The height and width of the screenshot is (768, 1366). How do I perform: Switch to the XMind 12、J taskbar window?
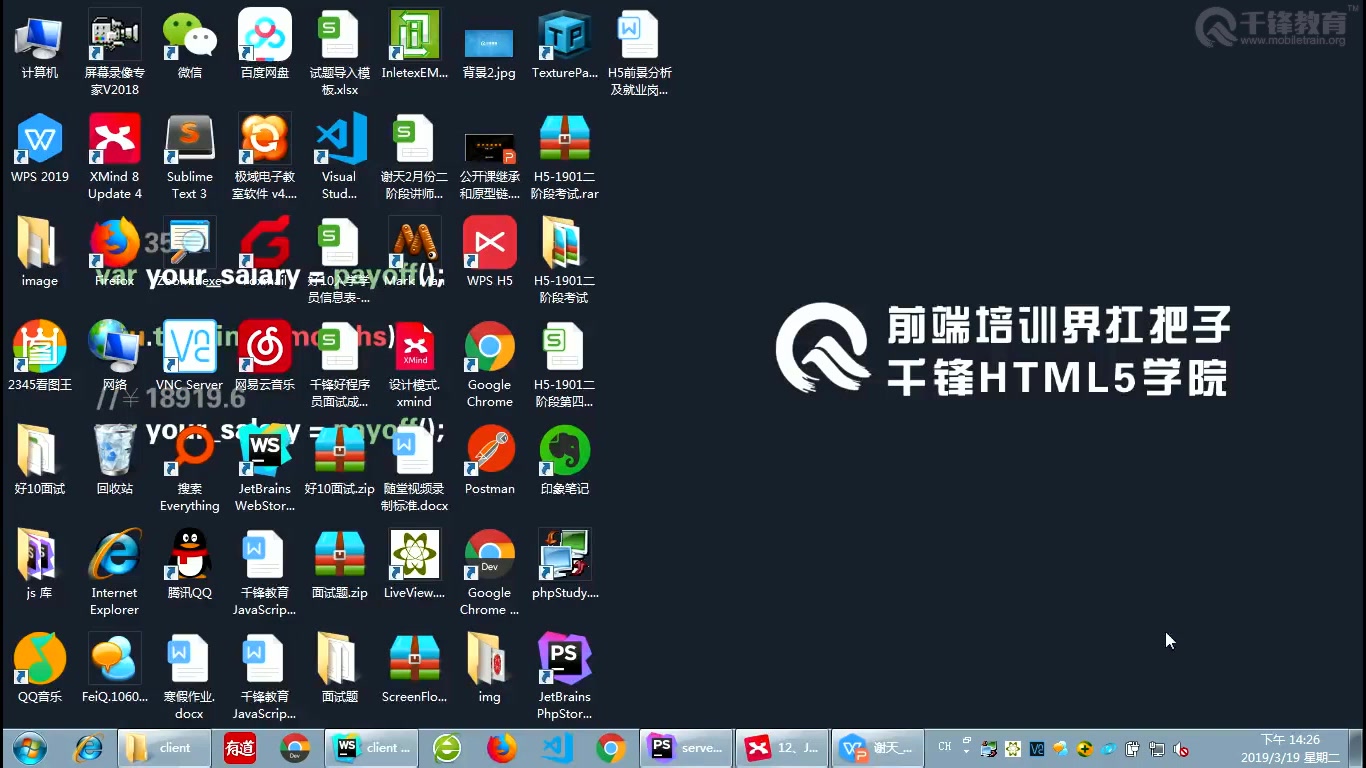[782, 748]
